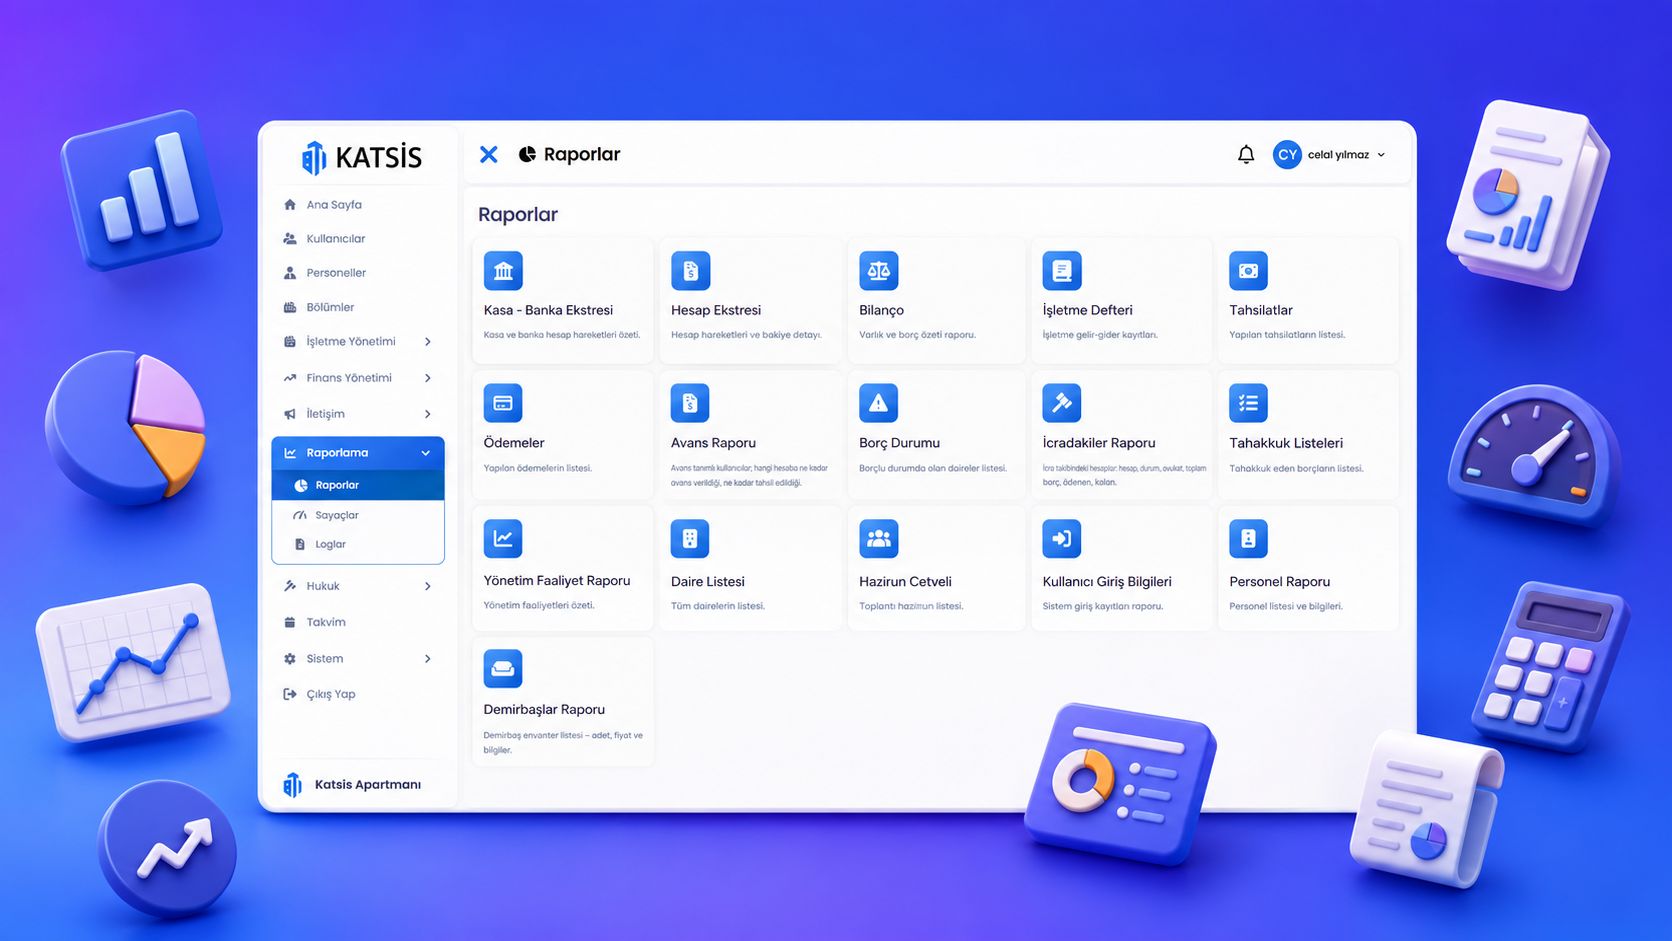Open the notifications bell icon
Viewport: 1672px width, 941px height.
pos(1246,154)
